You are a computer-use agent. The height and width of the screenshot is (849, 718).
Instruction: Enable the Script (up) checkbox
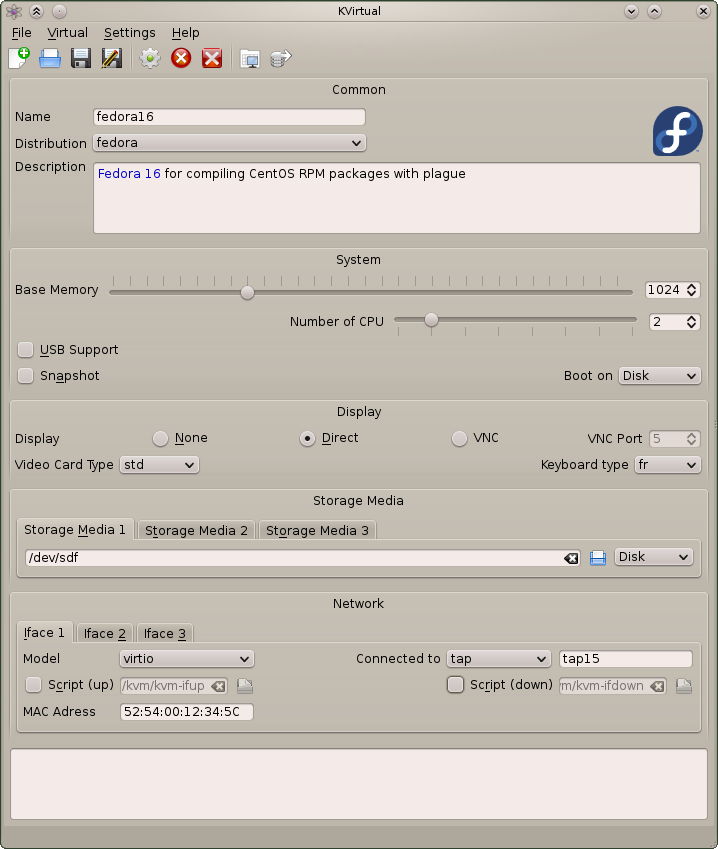click(34, 685)
